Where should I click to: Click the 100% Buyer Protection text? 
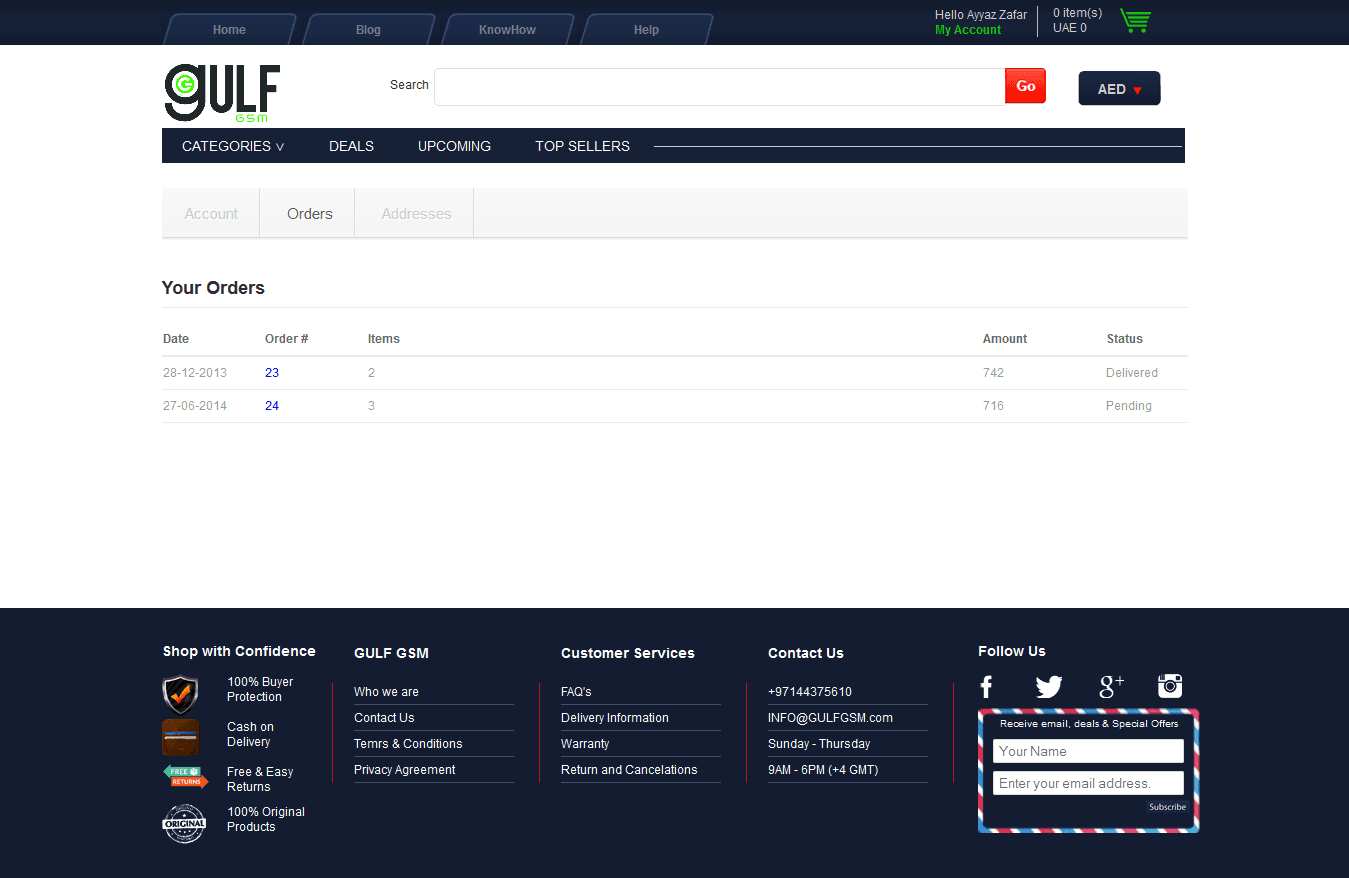[260, 689]
